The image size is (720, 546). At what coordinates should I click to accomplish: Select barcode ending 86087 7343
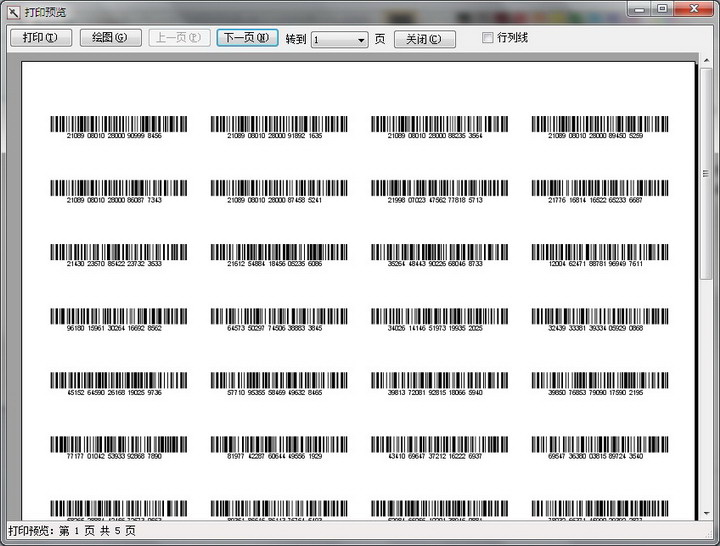coord(118,191)
